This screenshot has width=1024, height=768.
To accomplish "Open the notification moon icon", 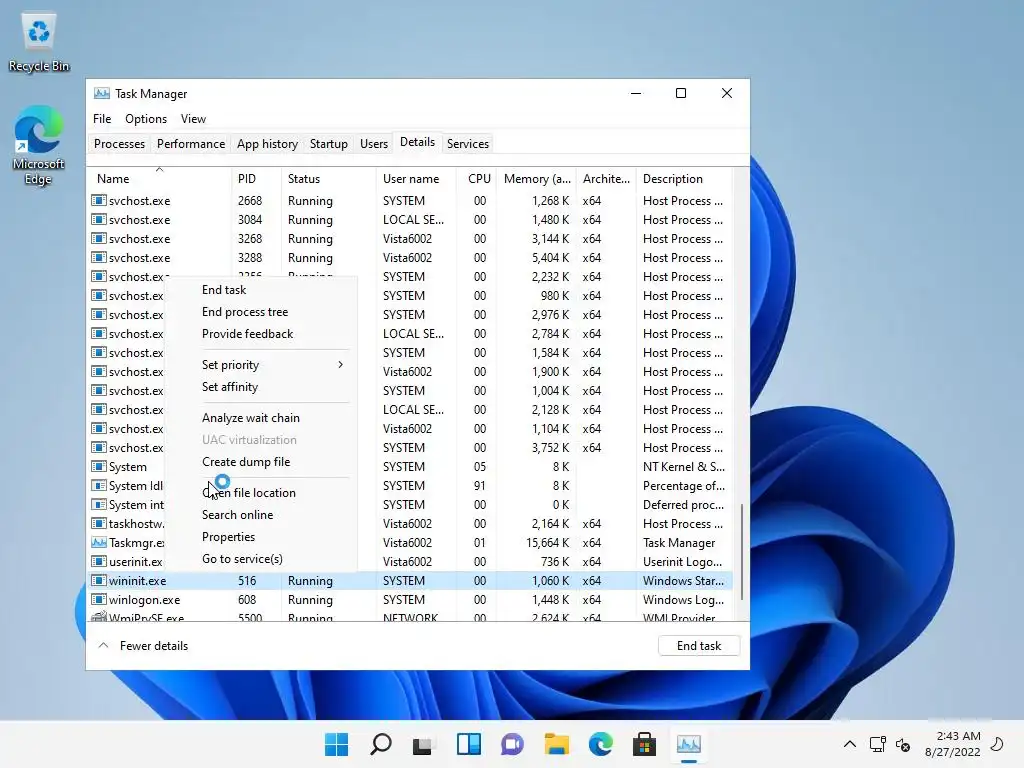I will click(997, 744).
